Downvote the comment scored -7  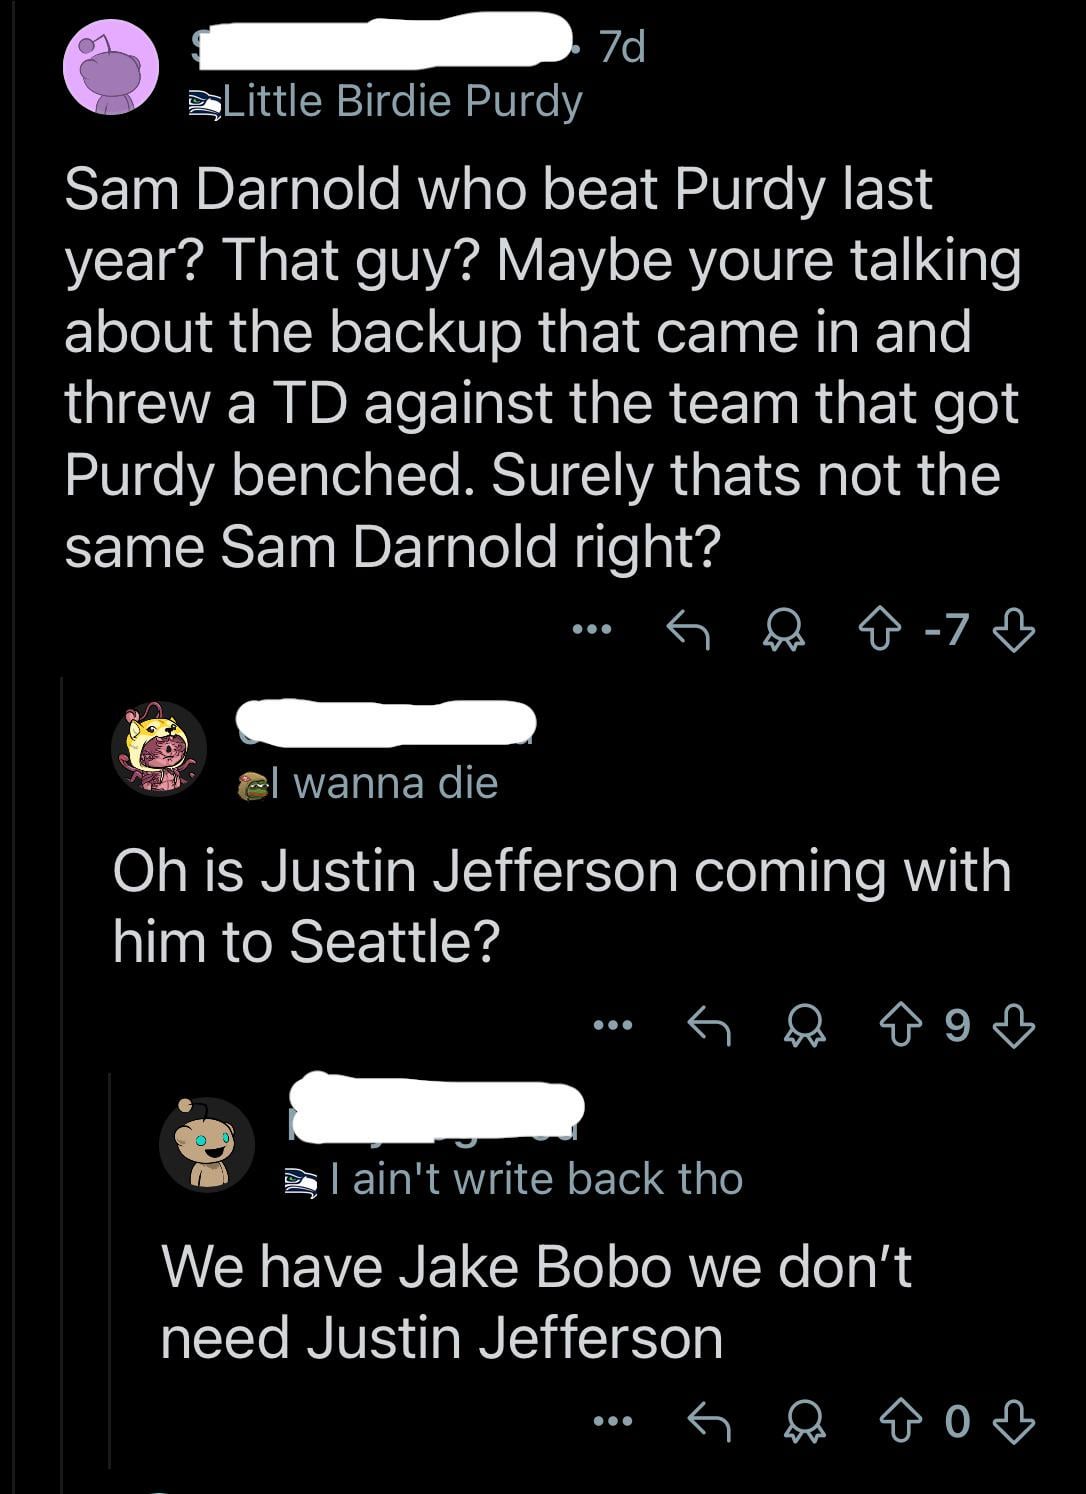point(1014,630)
